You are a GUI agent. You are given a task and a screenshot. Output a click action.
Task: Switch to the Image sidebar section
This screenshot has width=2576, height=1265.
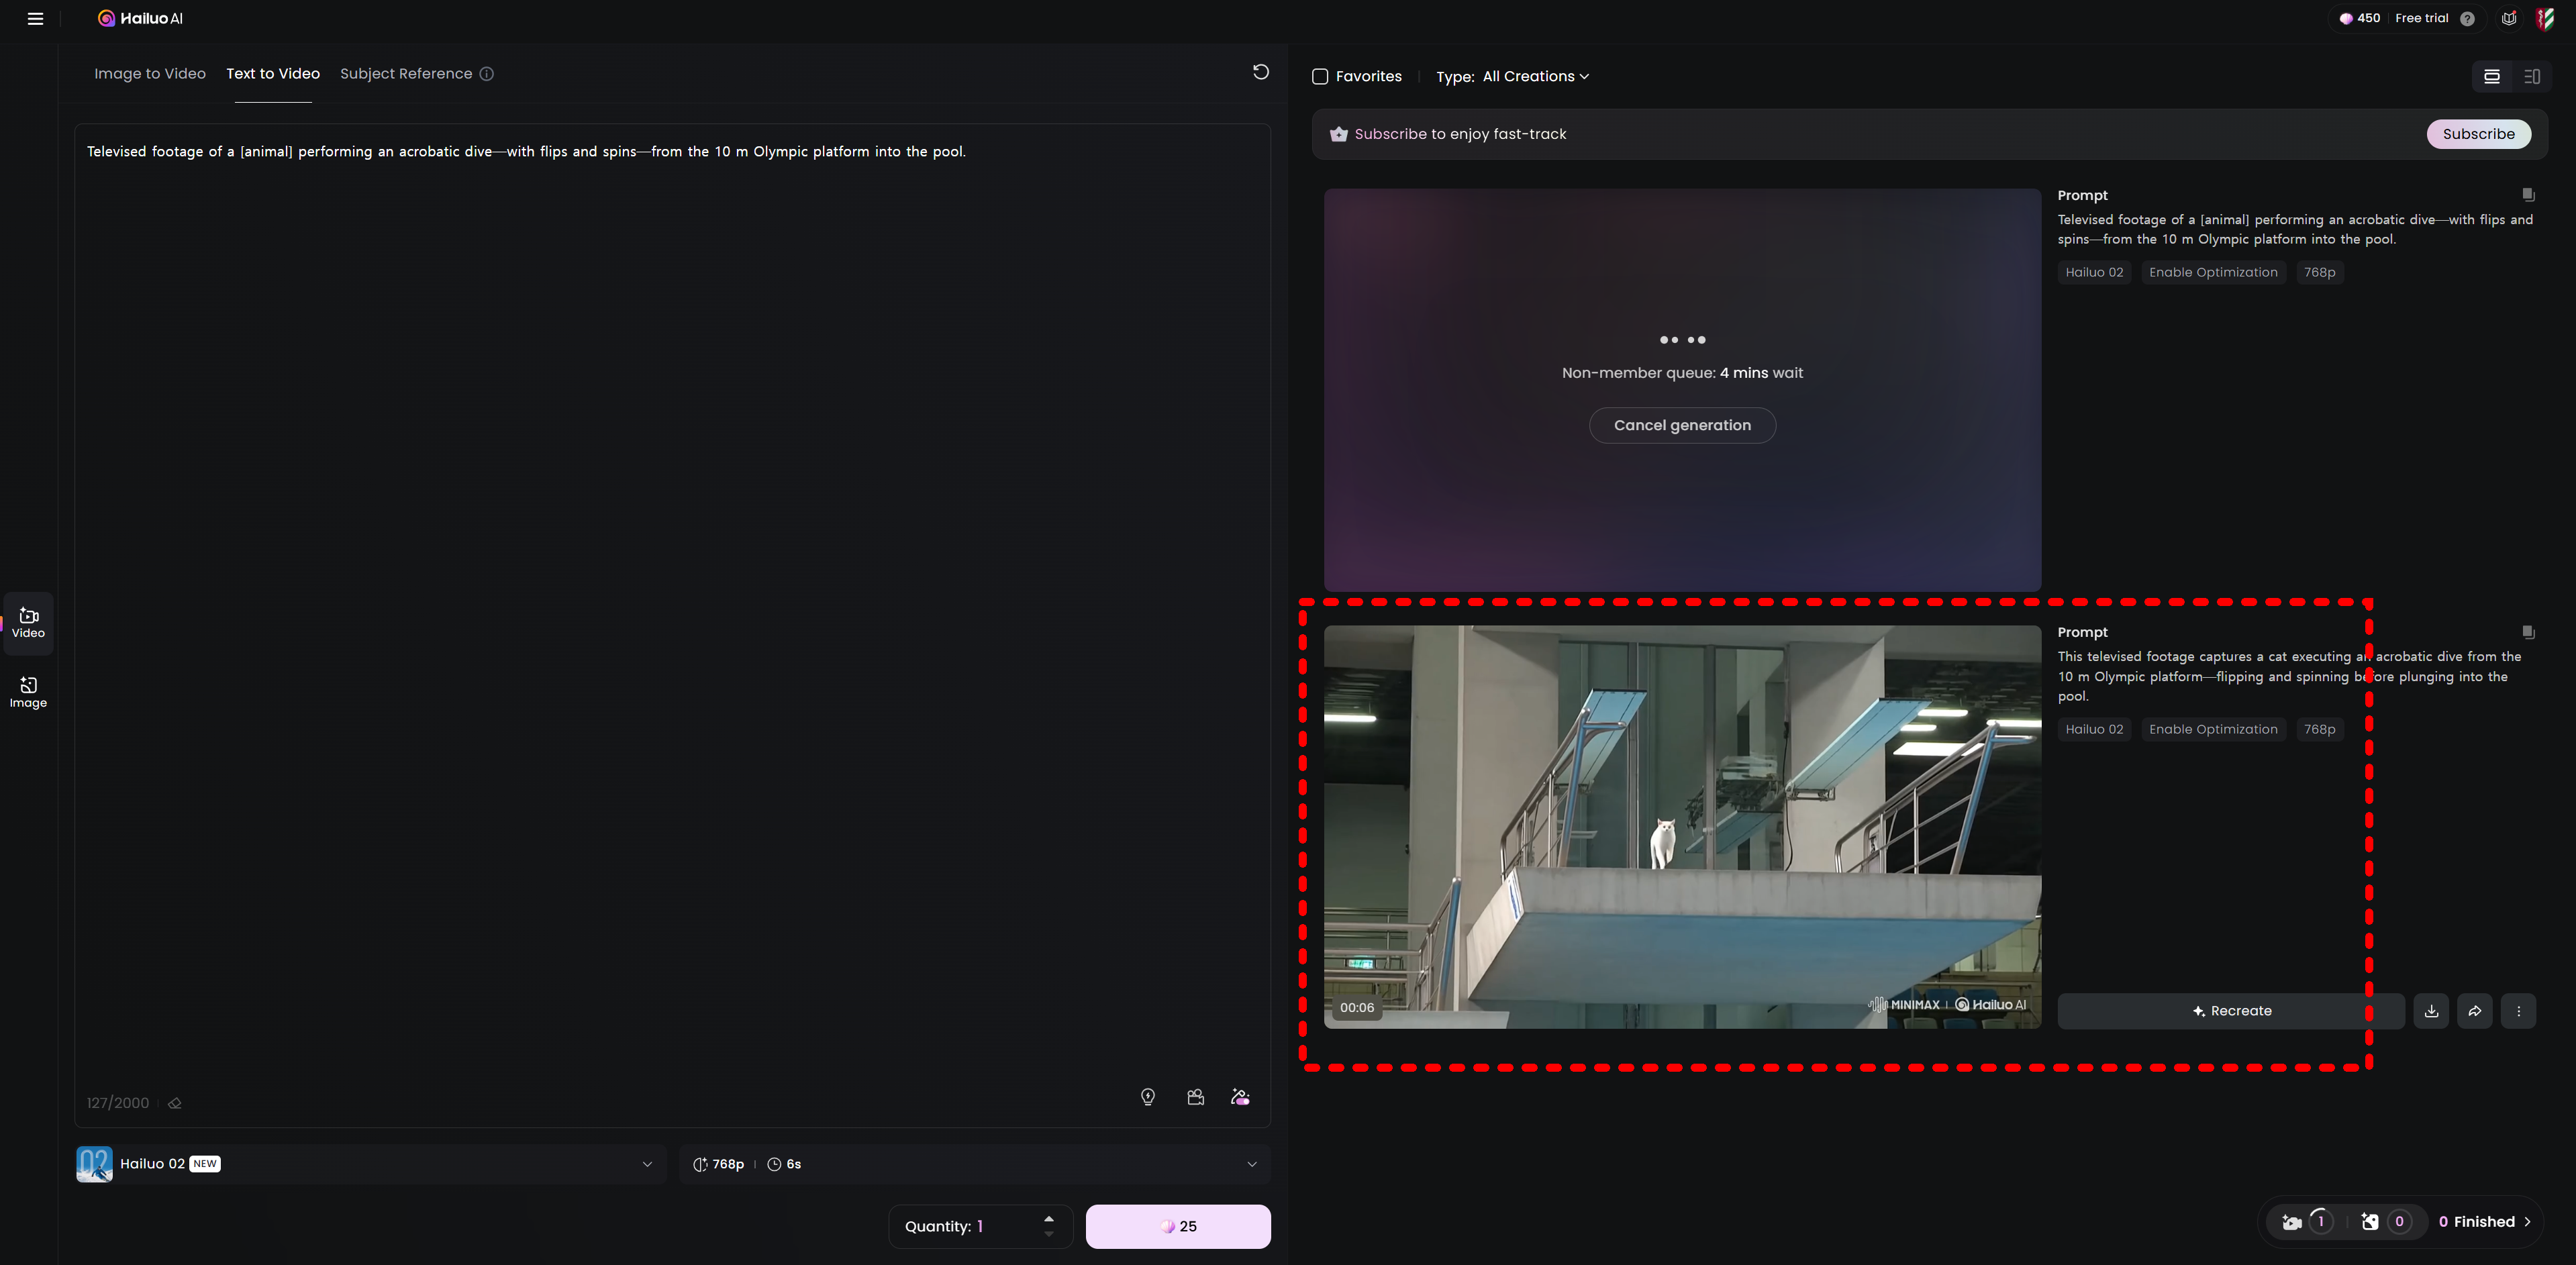[28, 691]
